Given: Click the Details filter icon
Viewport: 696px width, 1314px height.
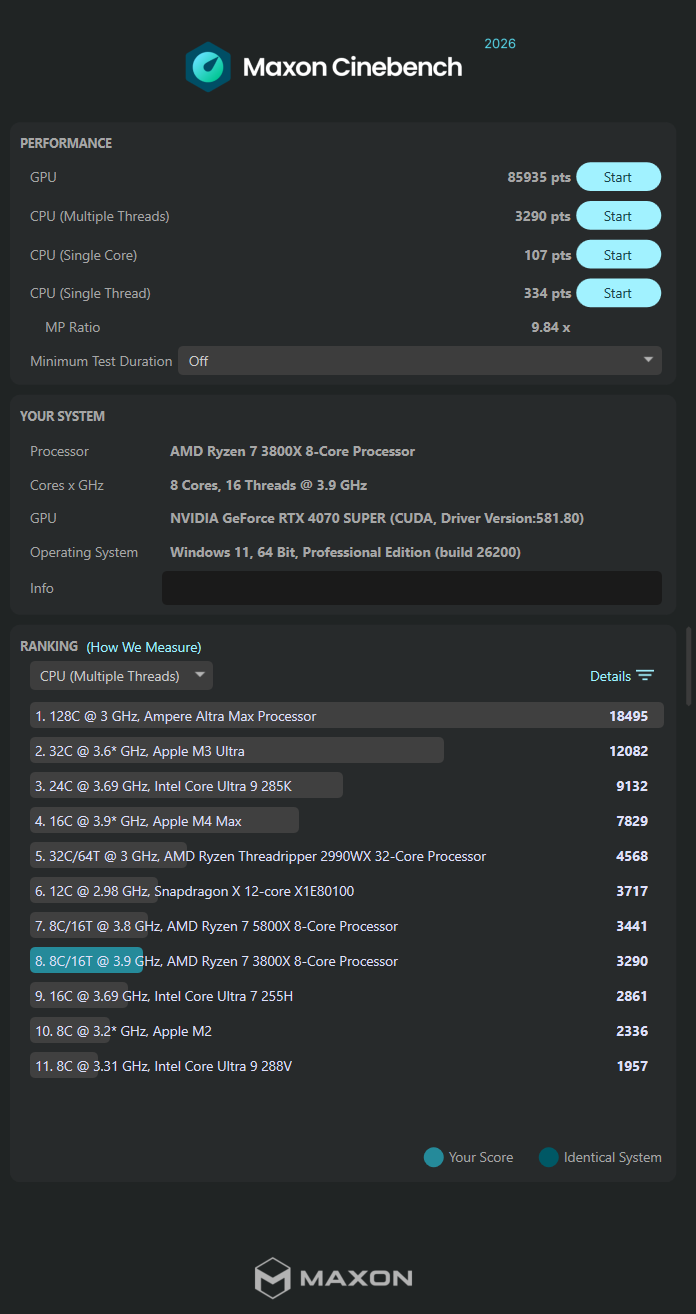Looking at the screenshot, I should 645,676.
